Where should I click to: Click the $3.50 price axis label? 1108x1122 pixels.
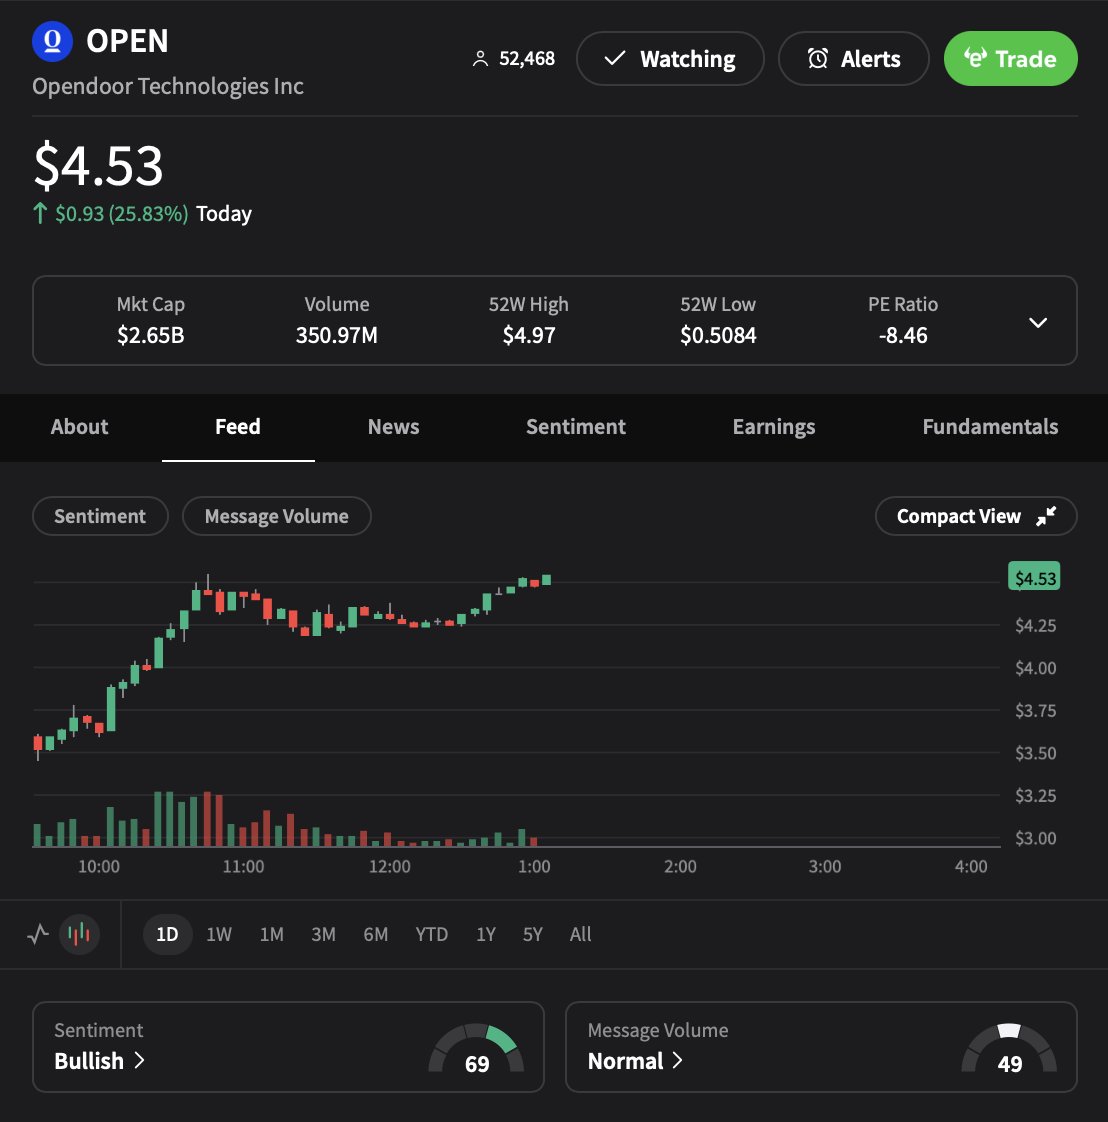point(1036,753)
